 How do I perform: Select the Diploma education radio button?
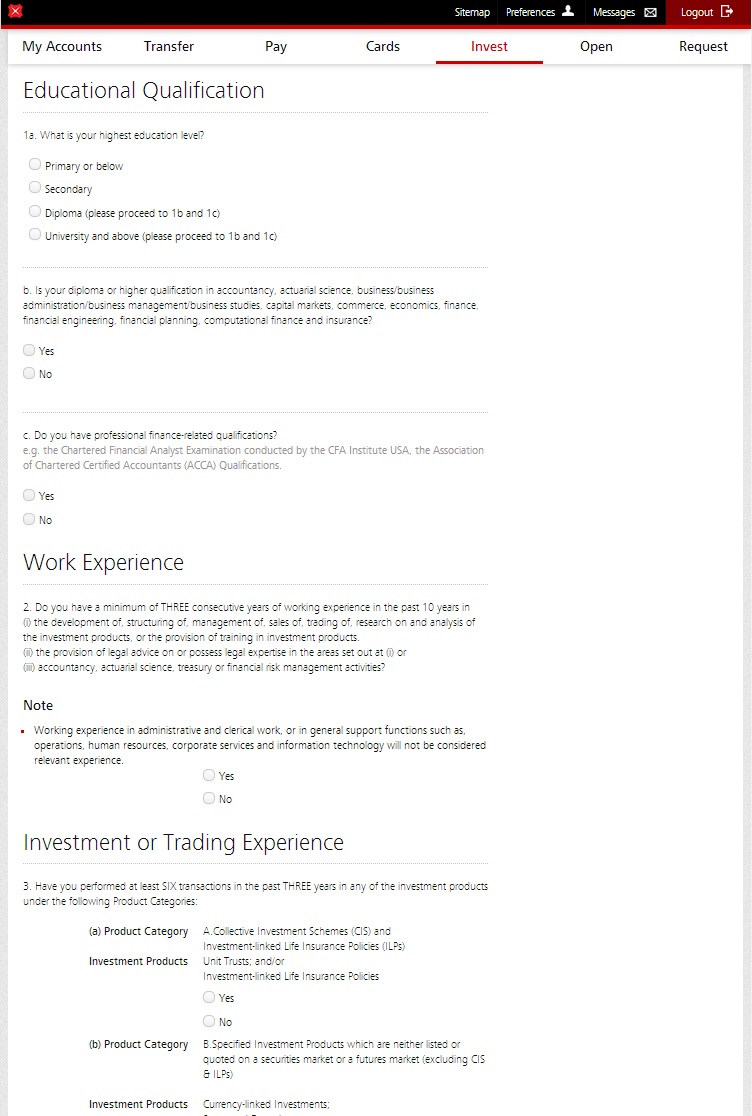pos(35,211)
